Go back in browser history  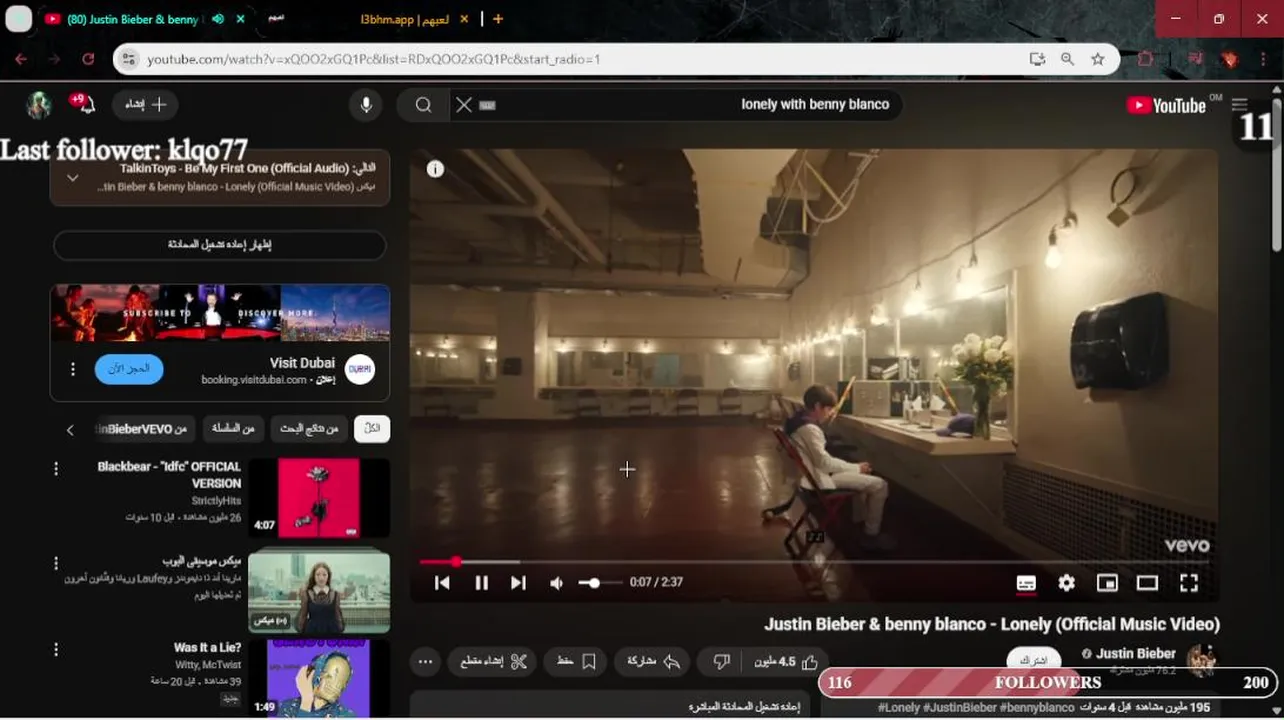coord(21,59)
